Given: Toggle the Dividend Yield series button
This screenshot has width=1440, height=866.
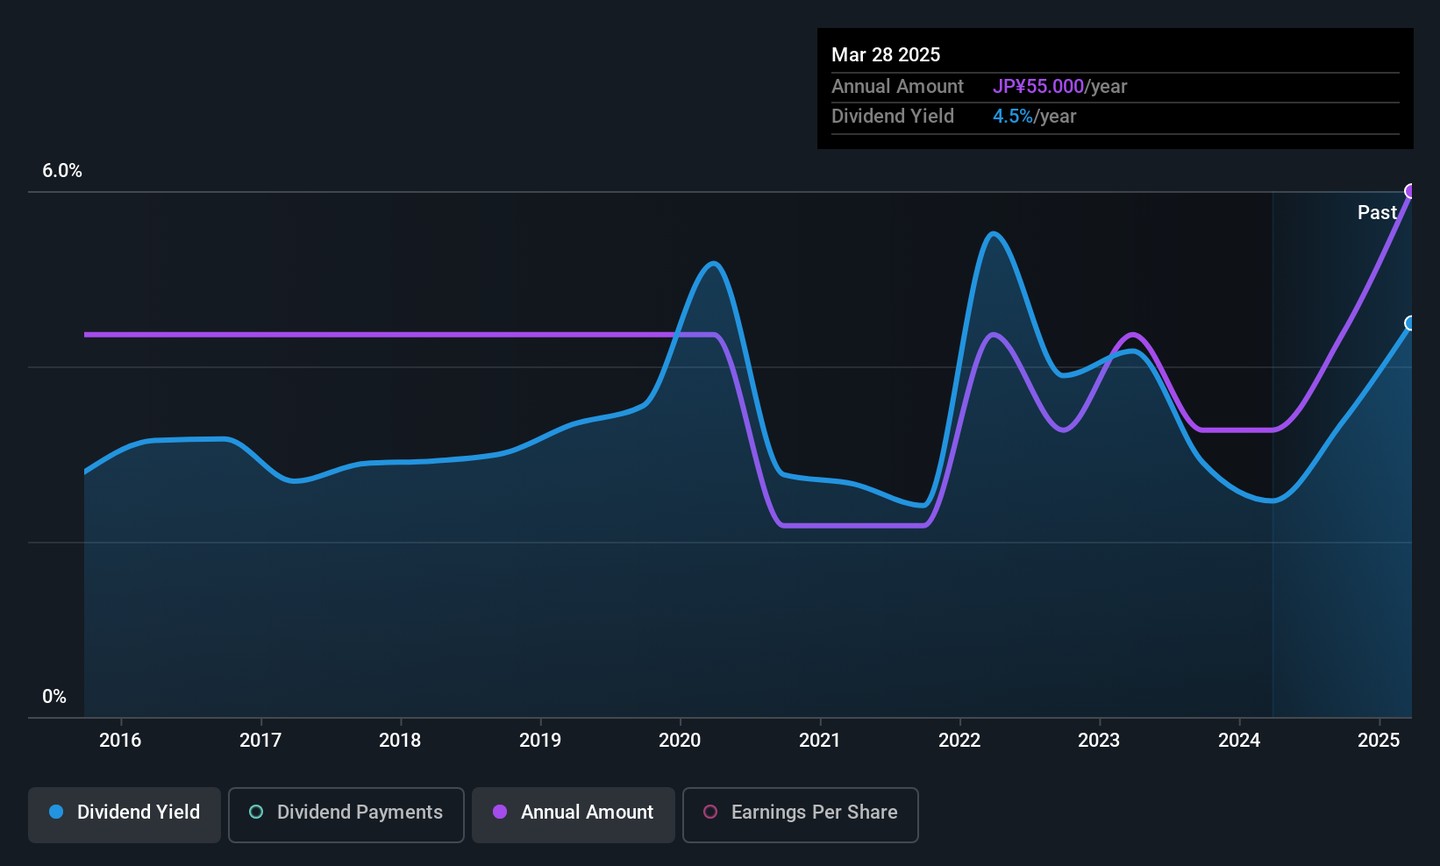Looking at the screenshot, I should click(x=124, y=814).
